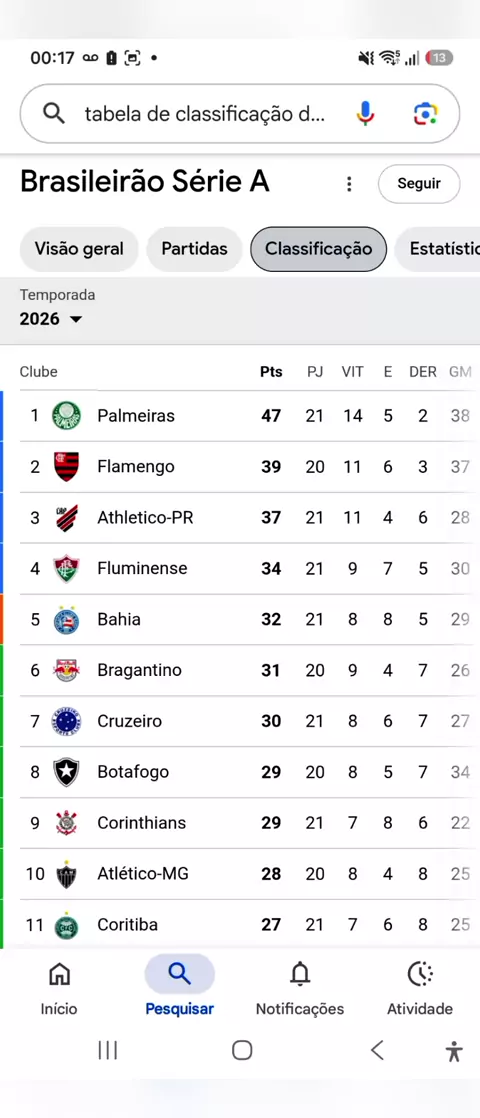Tap the Palmeiras club crest
Image resolution: width=480 pixels, height=1118 pixels.
66,416
